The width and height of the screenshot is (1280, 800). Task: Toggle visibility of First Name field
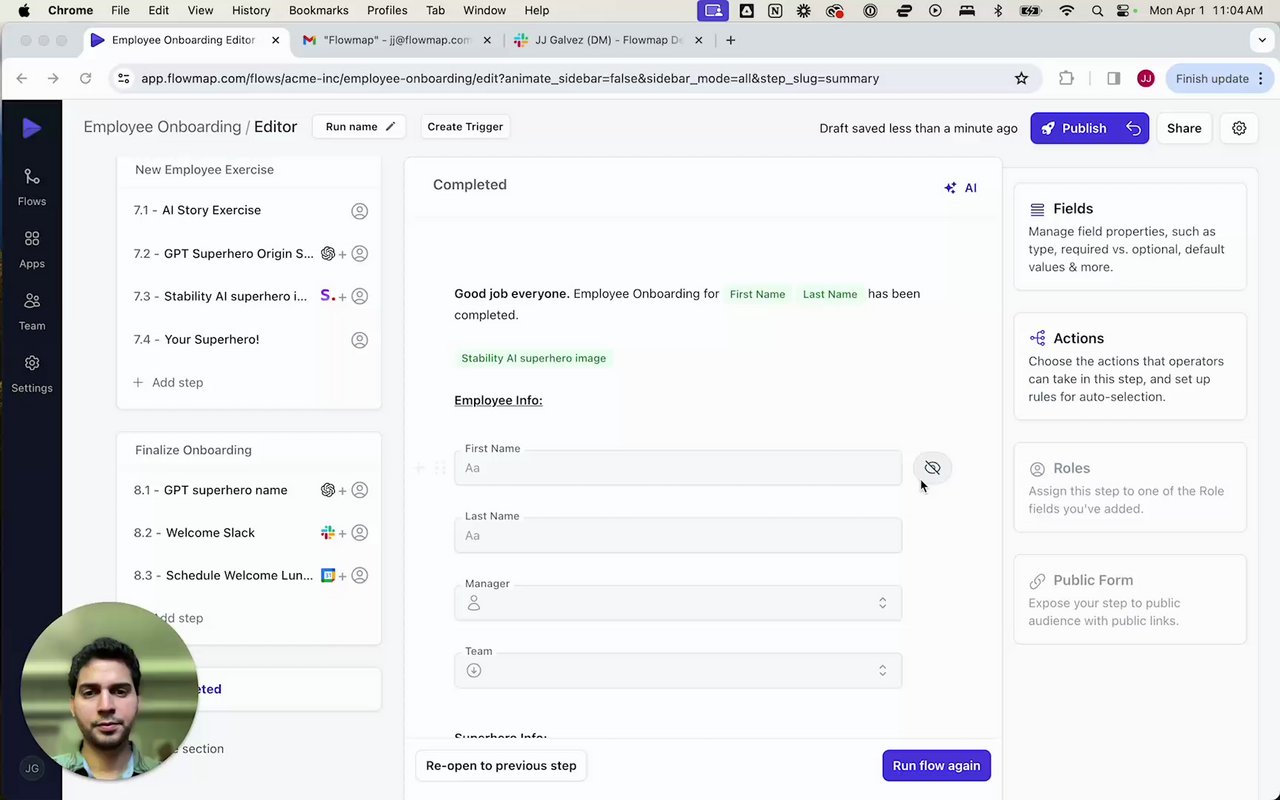[932, 468]
